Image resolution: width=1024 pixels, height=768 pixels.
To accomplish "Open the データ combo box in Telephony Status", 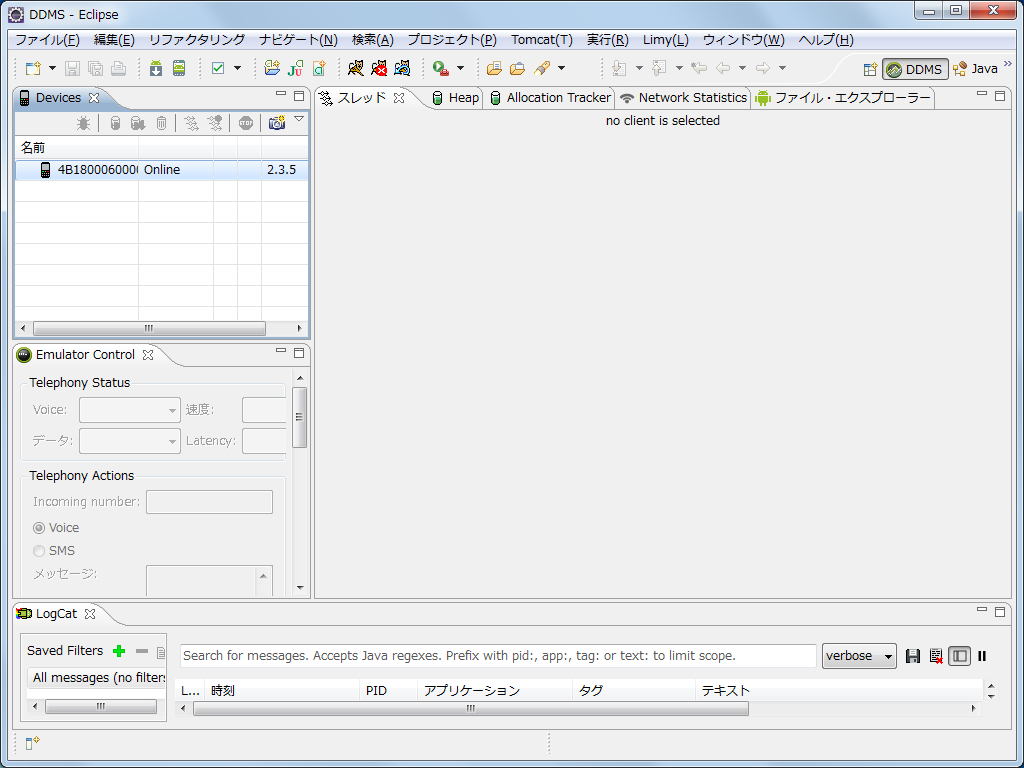I will point(130,441).
